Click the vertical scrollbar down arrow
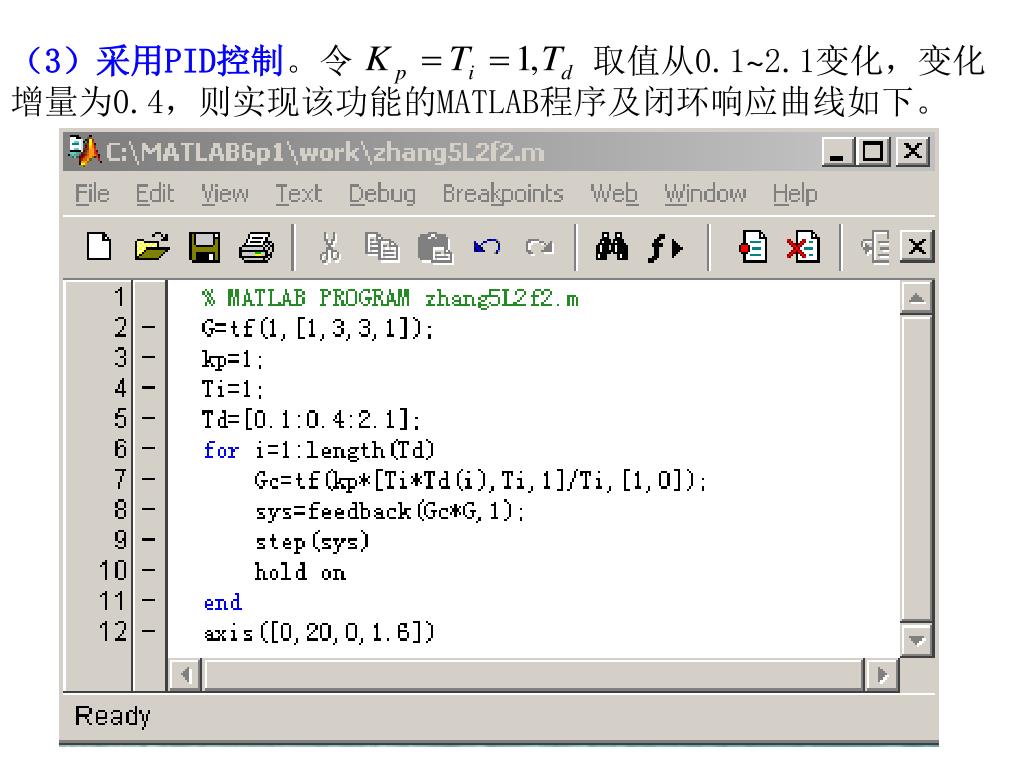This screenshot has width=1024, height=768. (916, 639)
